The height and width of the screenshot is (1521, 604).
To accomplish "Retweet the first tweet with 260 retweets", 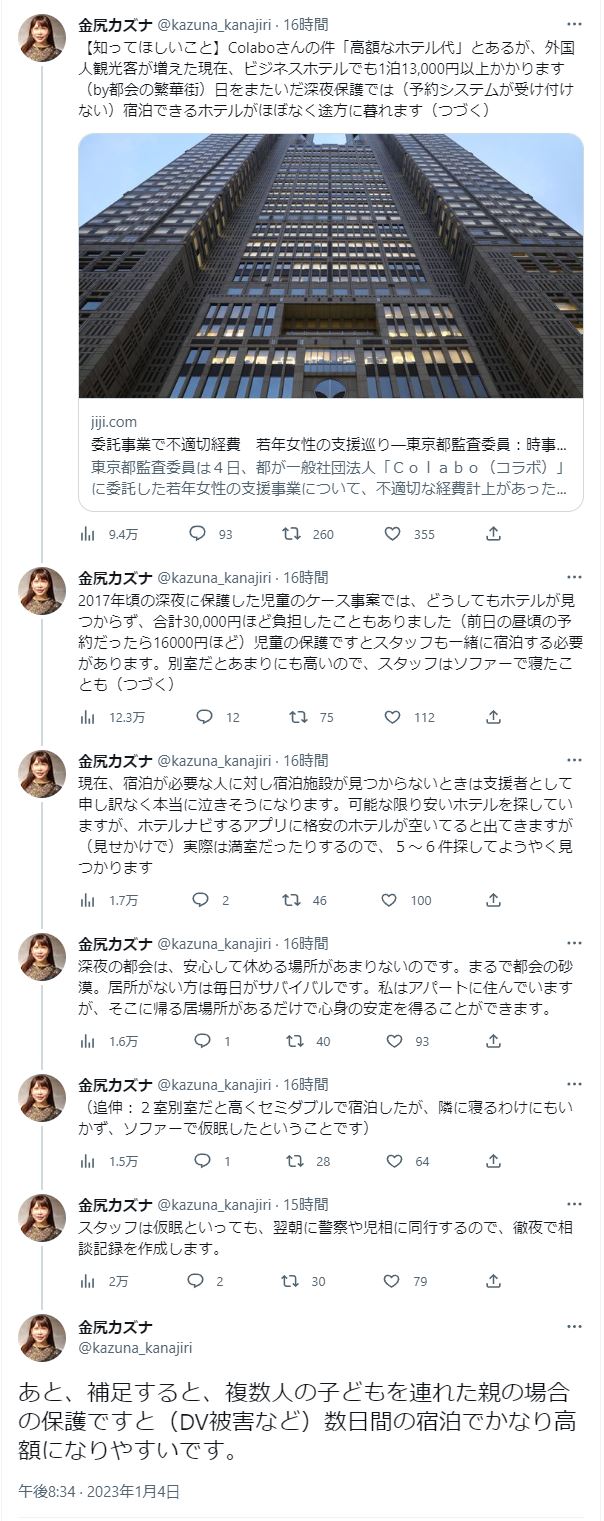I will (x=292, y=534).
